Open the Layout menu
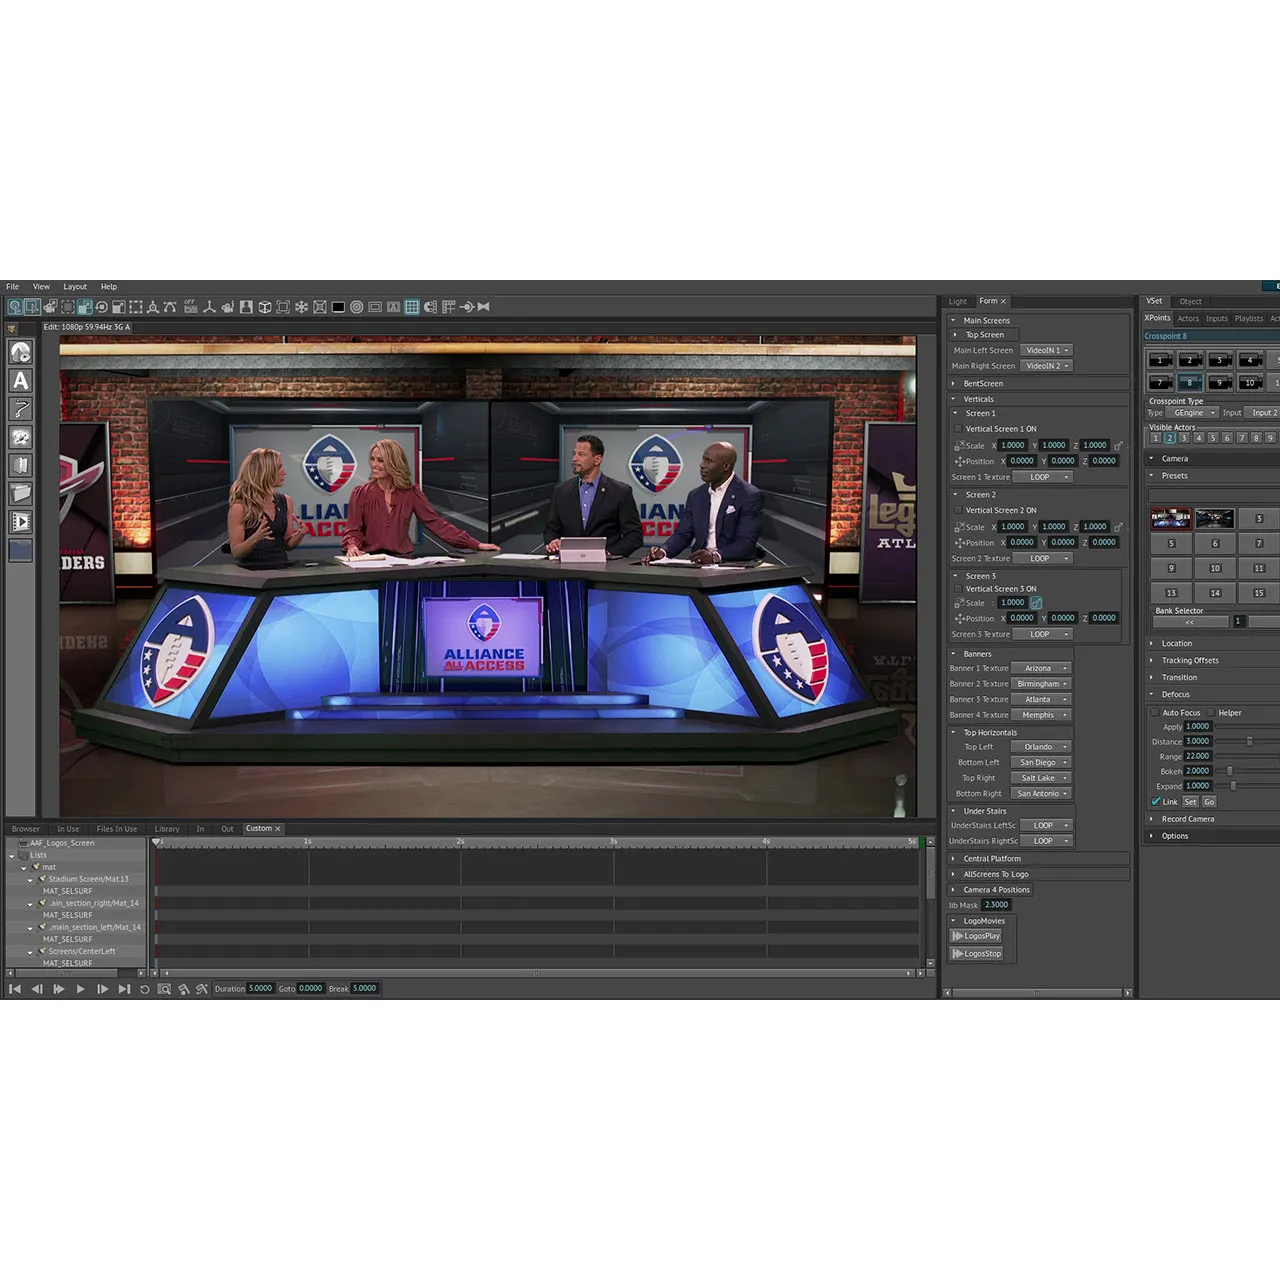The width and height of the screenshot is (1280, 1280). [x=75, y=287]
